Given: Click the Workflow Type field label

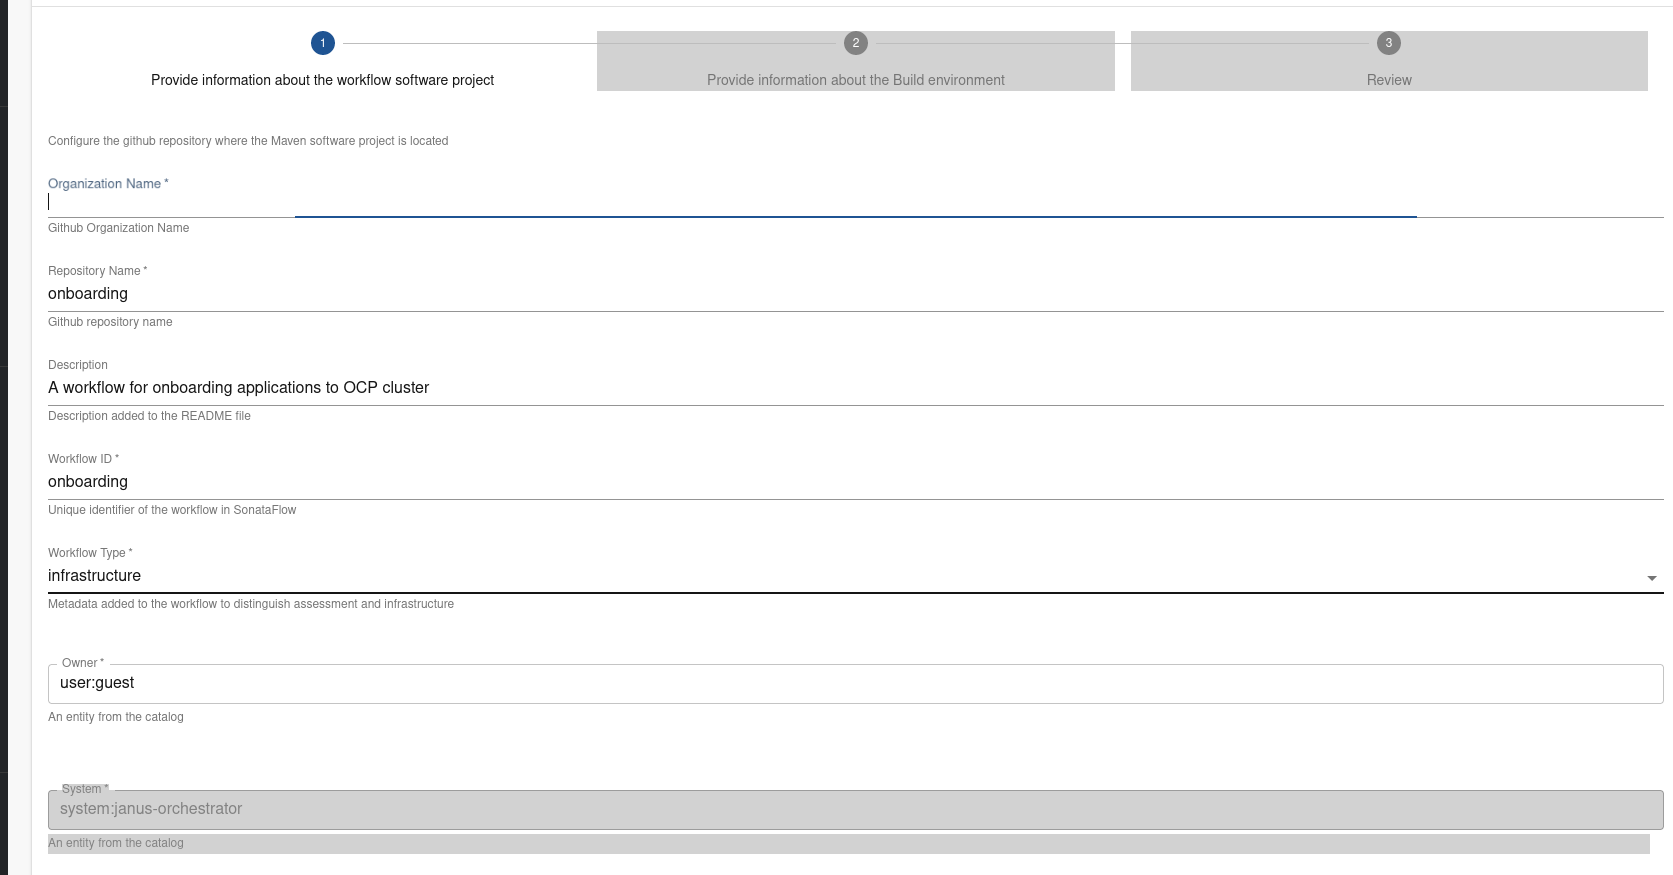Looking at the screenshot, I should point(87,553).
